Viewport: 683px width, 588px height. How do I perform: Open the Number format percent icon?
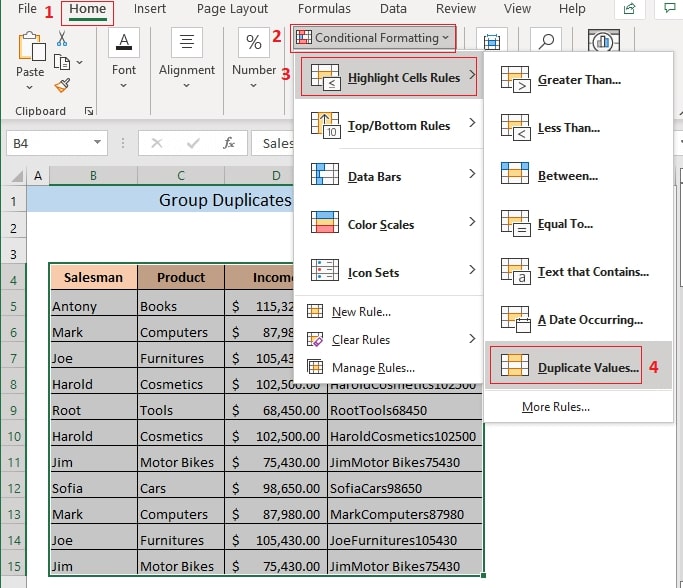pyautogui.click(x=254, y=42)
